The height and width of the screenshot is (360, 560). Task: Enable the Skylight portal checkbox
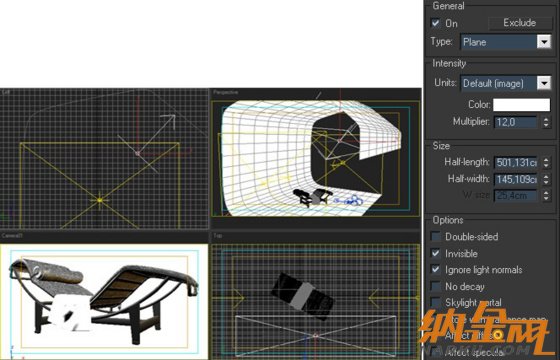(x=435, y=302)
